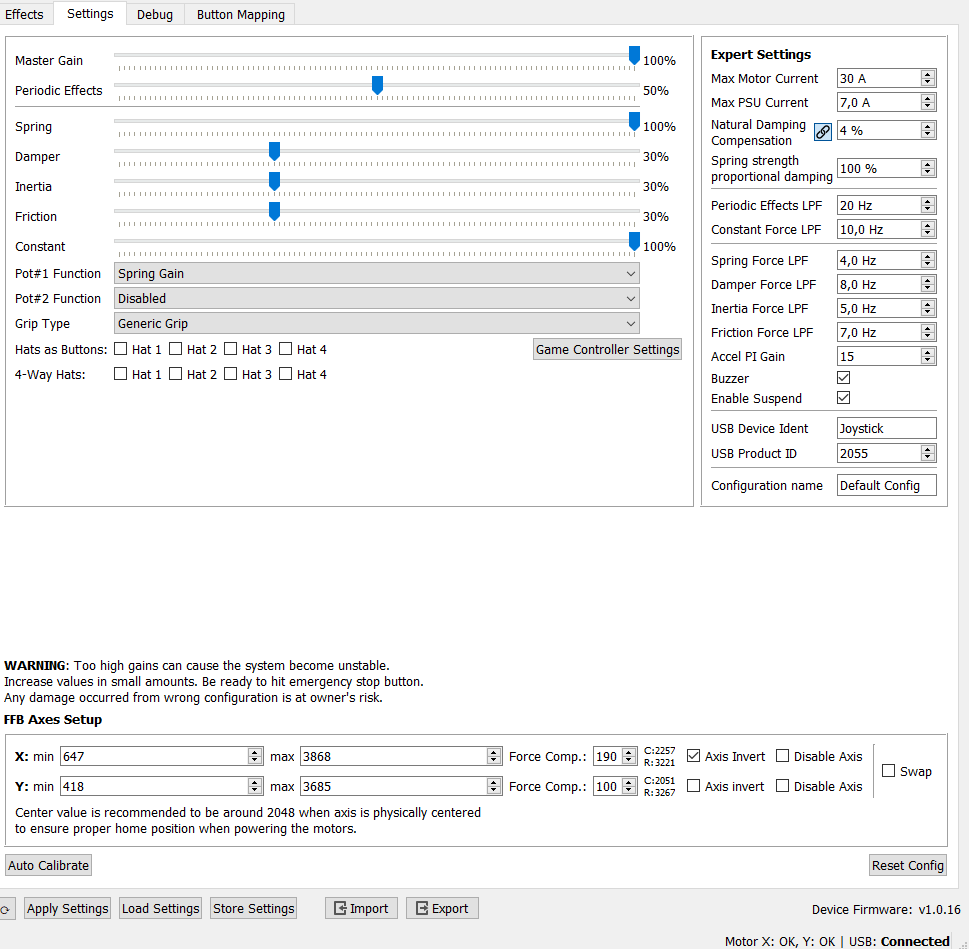The width and height of the screenshot is (969, 949).
Task: Click the Configuration name field
Action: [887, 486]
